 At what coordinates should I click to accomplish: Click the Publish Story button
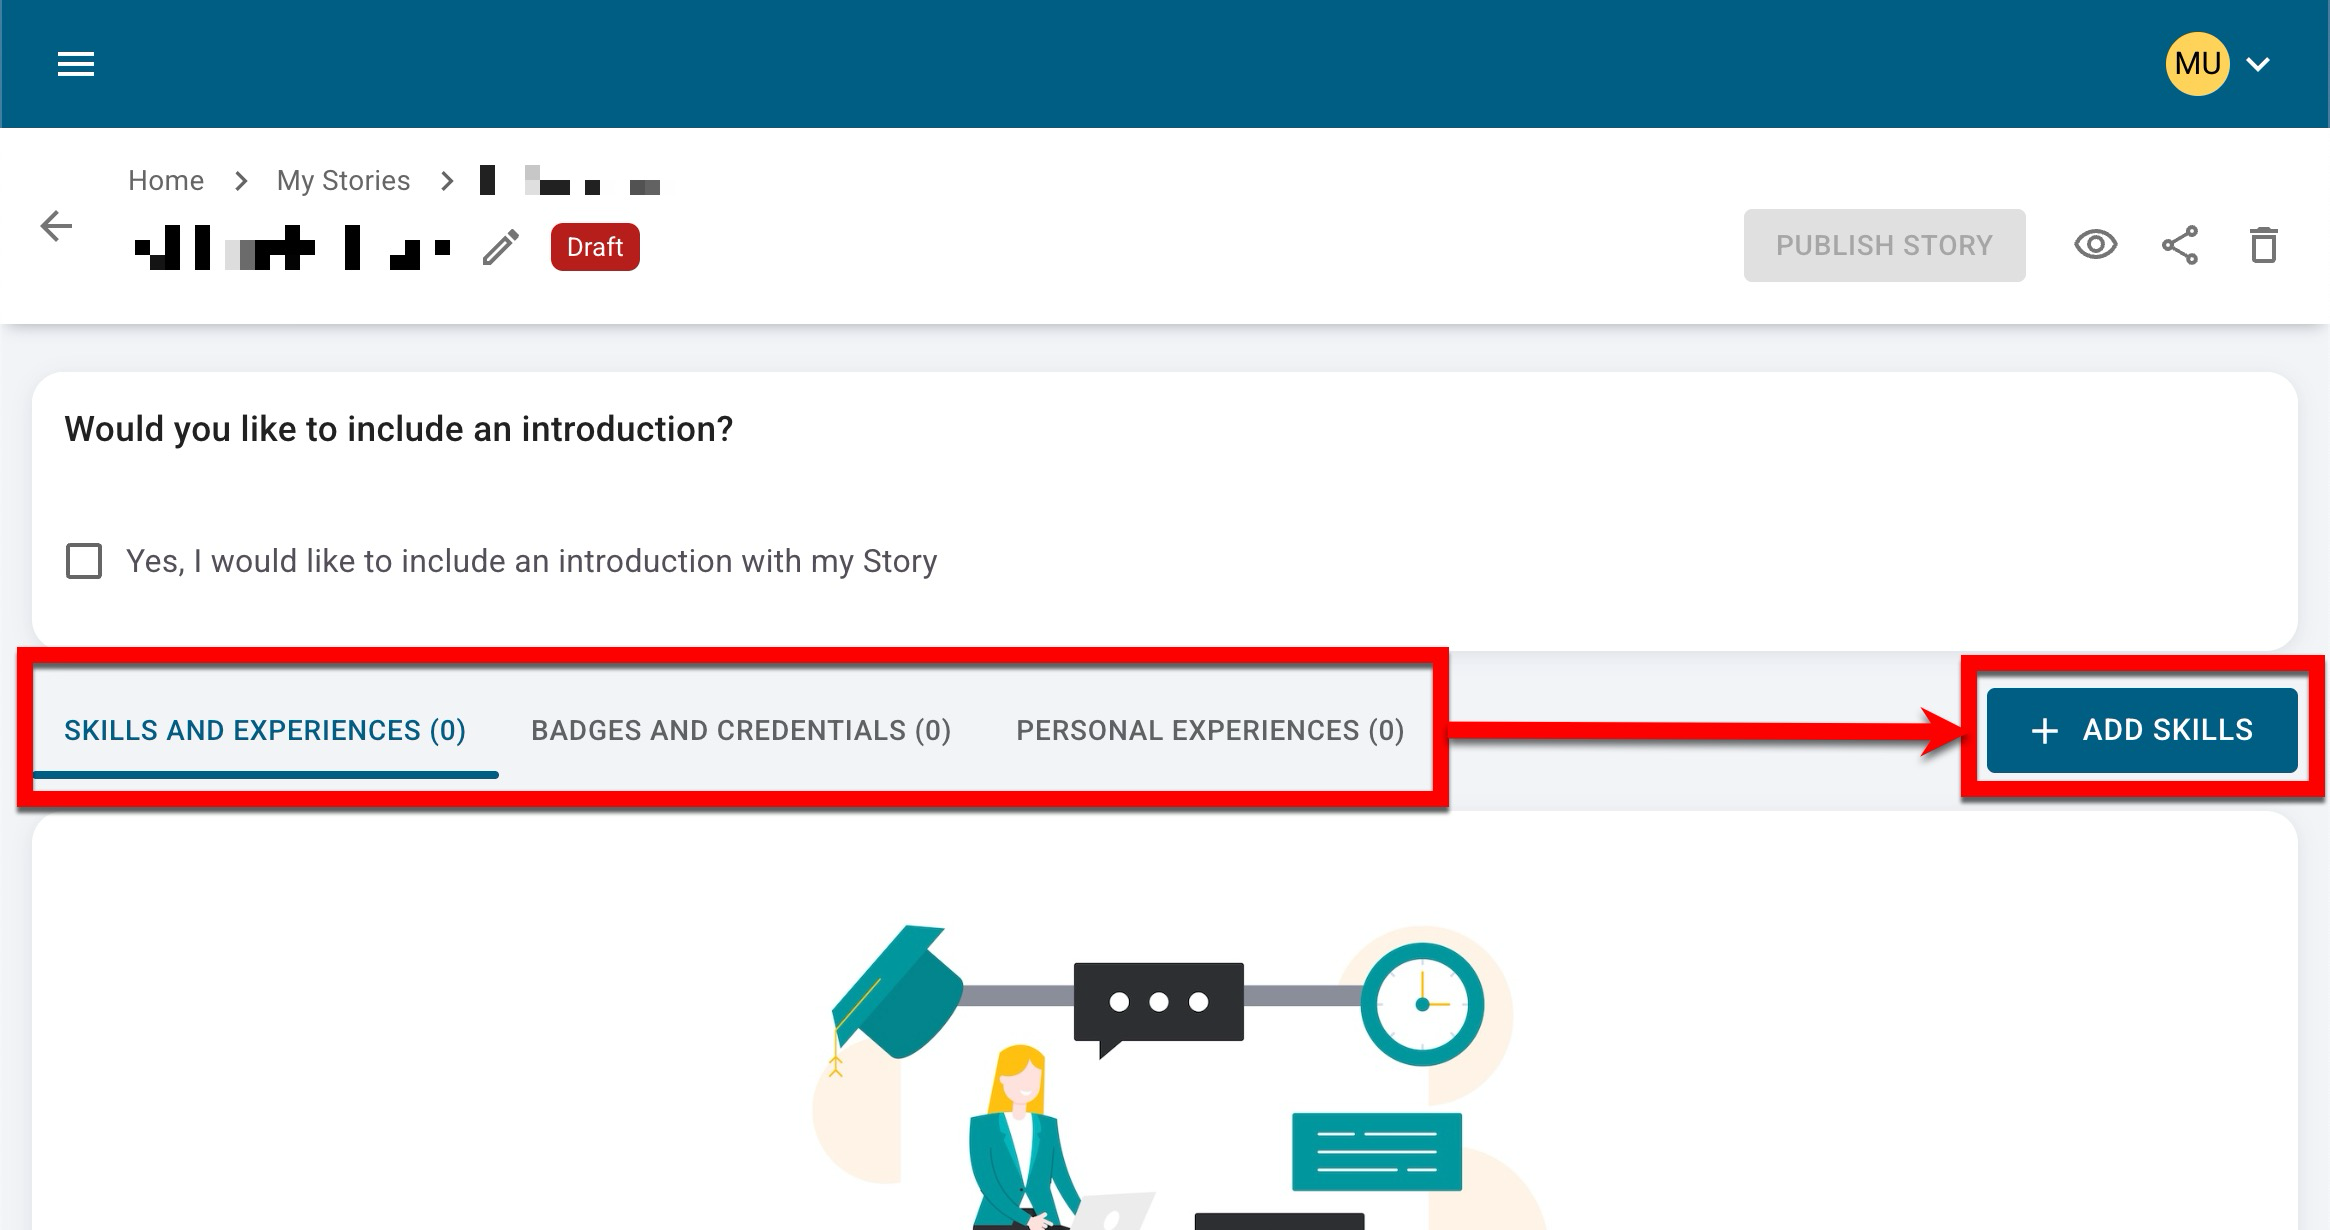1884,245
